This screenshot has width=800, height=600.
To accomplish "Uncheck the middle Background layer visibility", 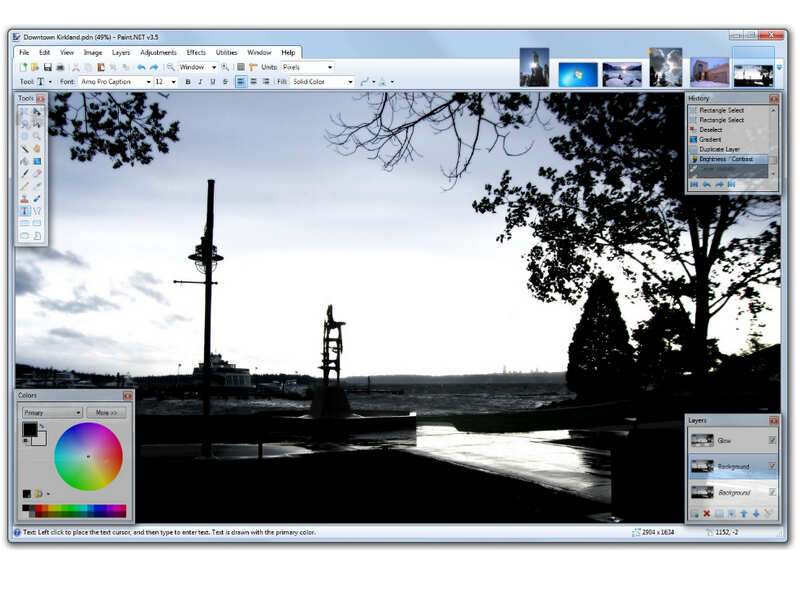I will click(771, 466).
